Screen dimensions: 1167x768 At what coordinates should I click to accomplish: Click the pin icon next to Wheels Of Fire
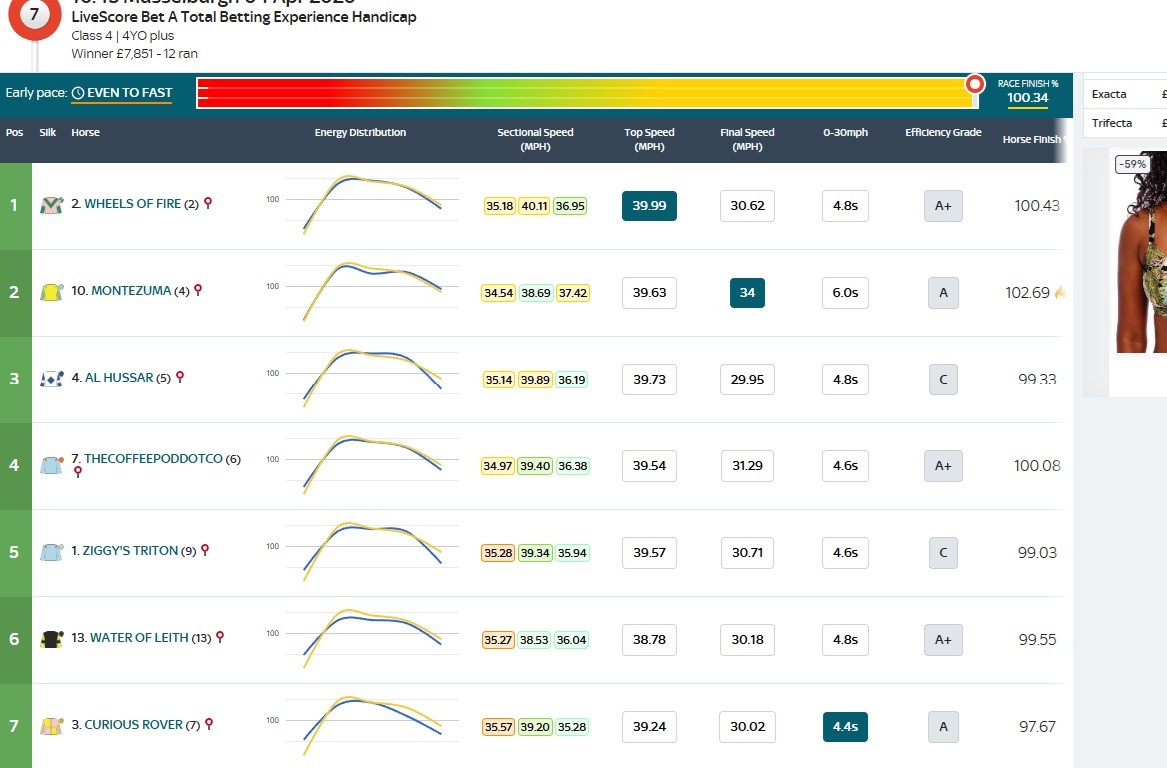(208, 203)
